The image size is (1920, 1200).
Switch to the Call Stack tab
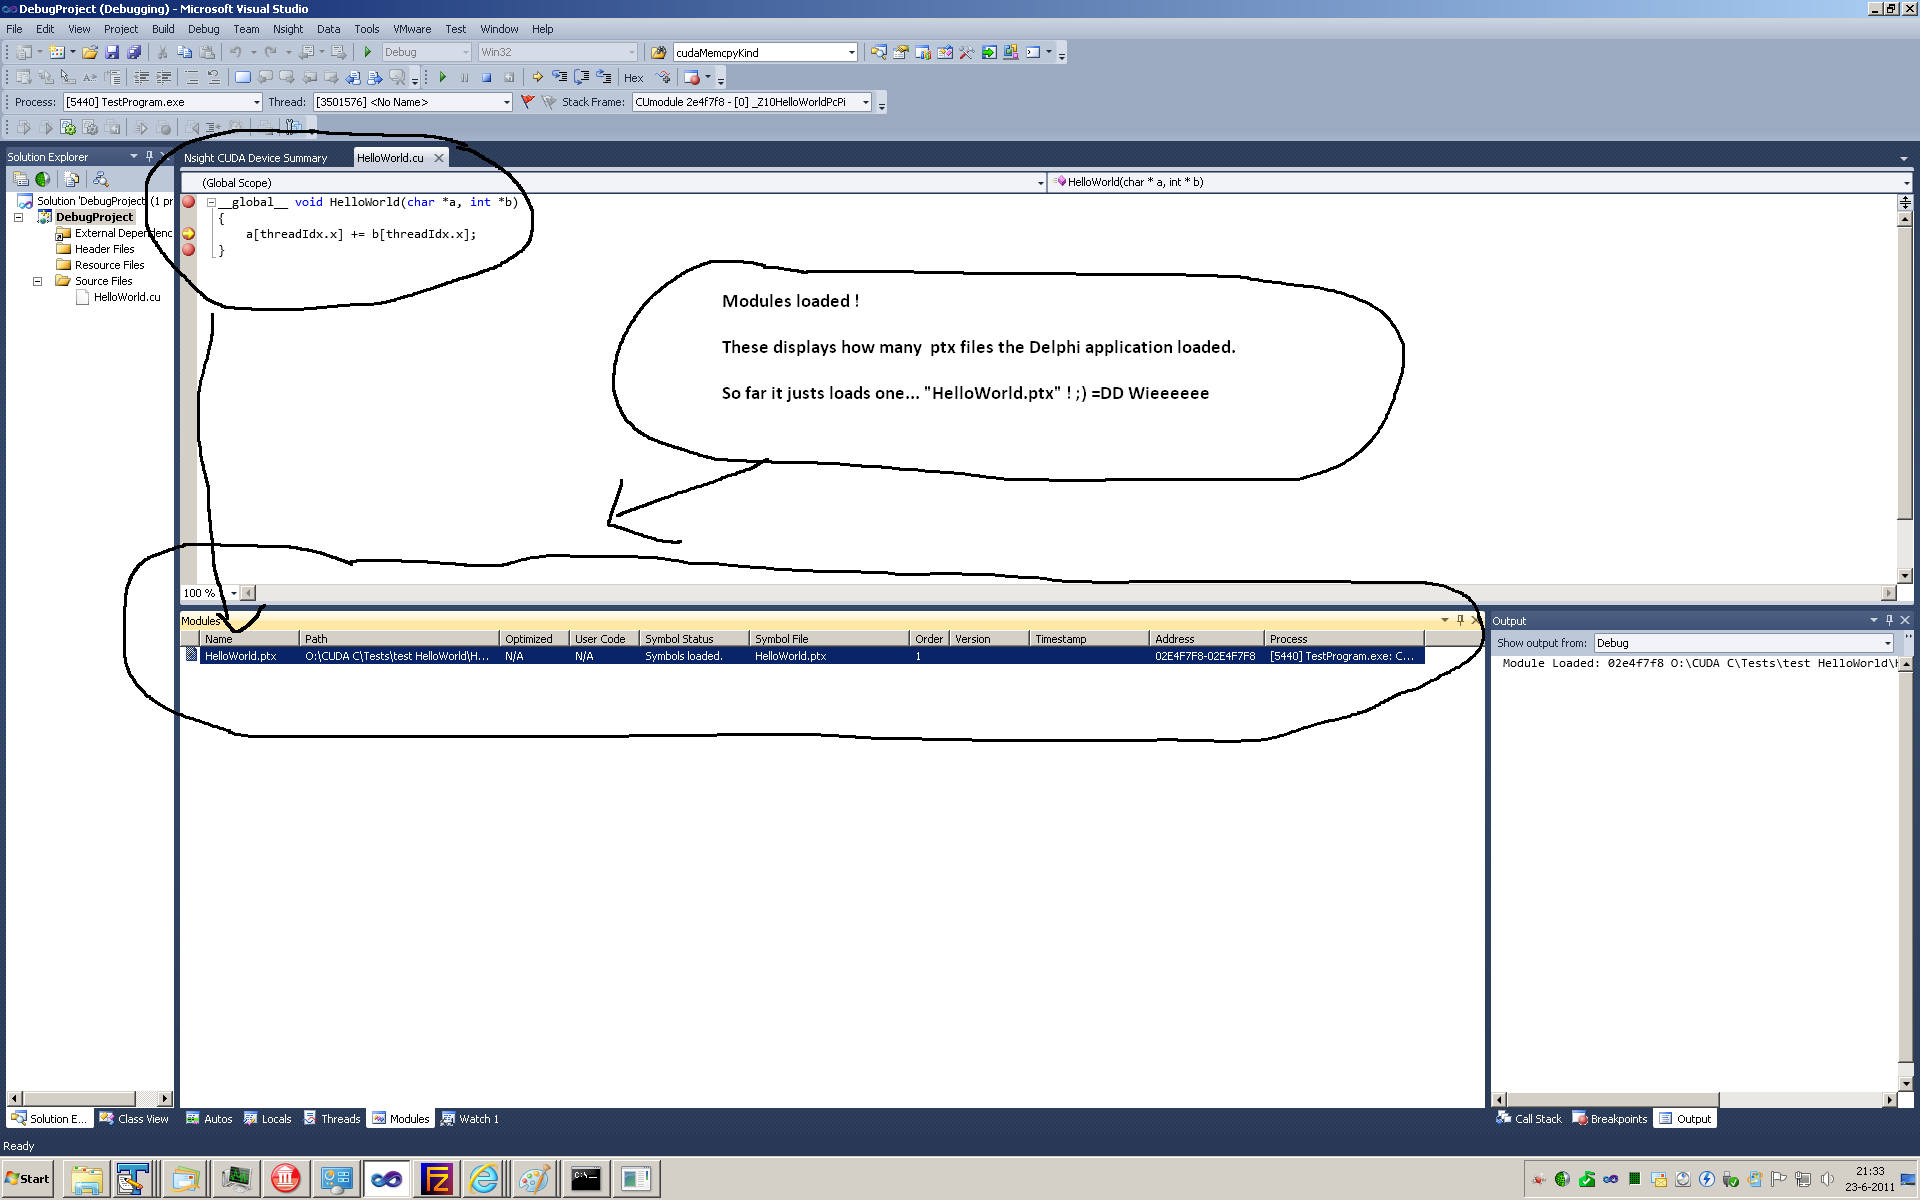point(1529,1119)
